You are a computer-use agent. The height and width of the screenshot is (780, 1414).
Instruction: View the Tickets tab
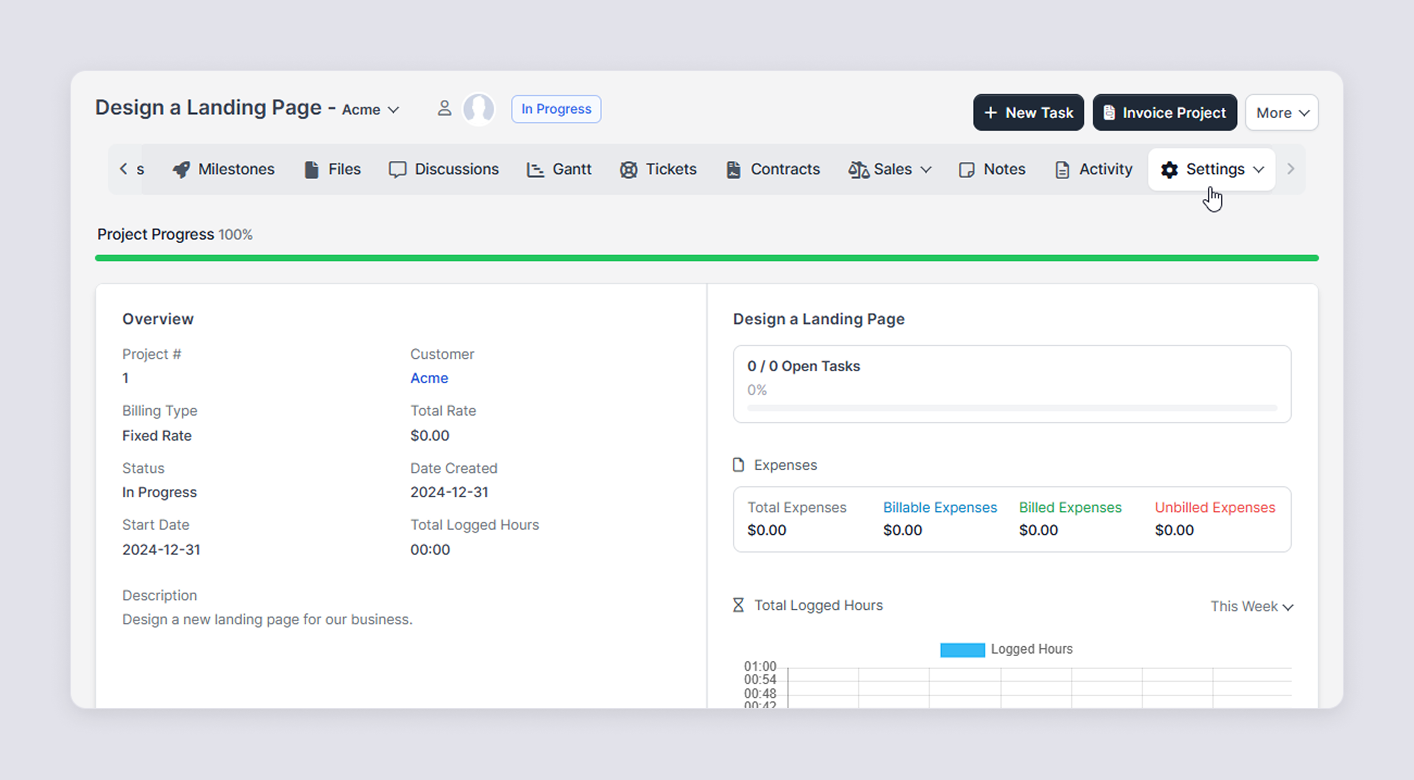(658, 170)
